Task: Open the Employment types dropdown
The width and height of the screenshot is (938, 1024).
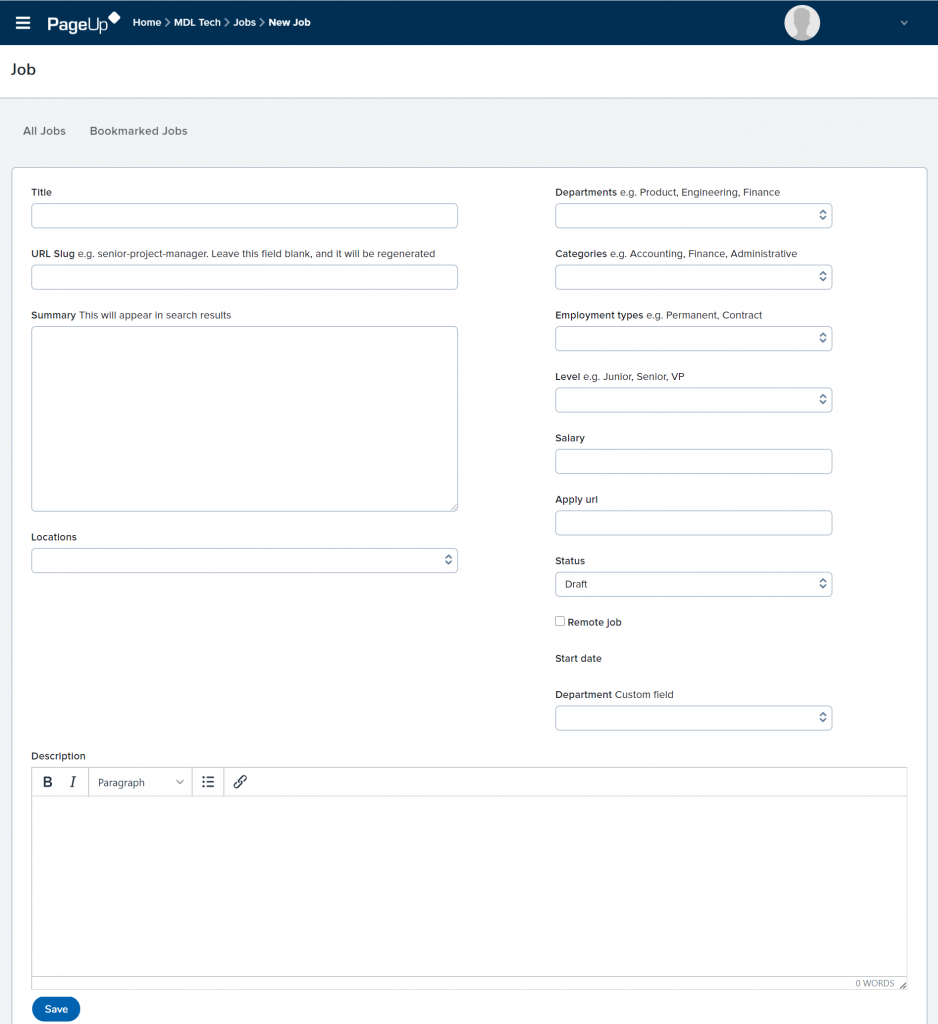Action: click(x=693, y=338)
